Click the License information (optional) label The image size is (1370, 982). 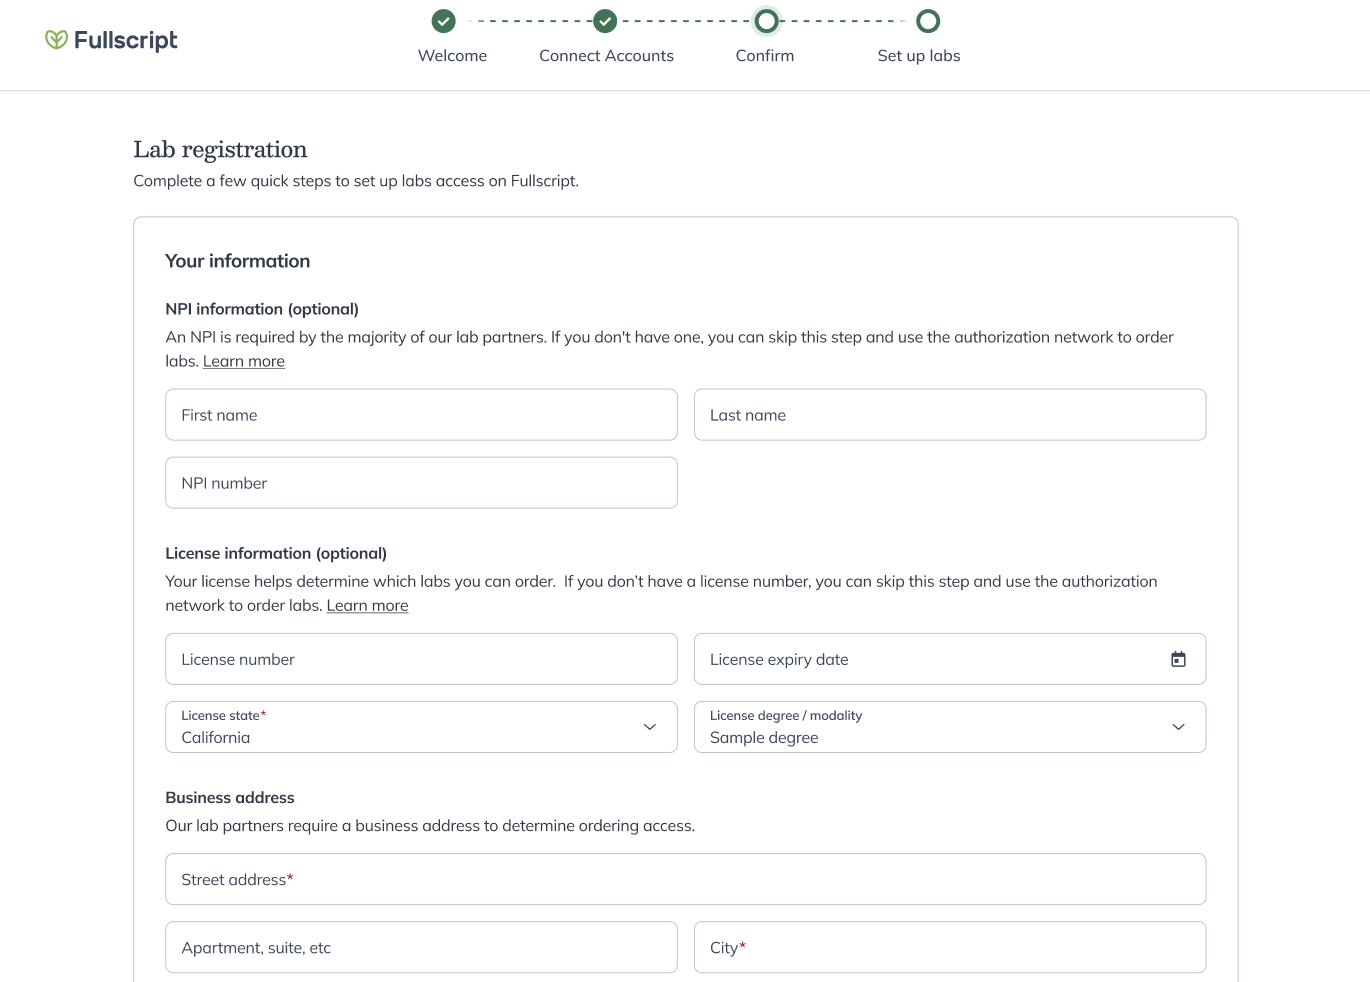coord(276,553)
